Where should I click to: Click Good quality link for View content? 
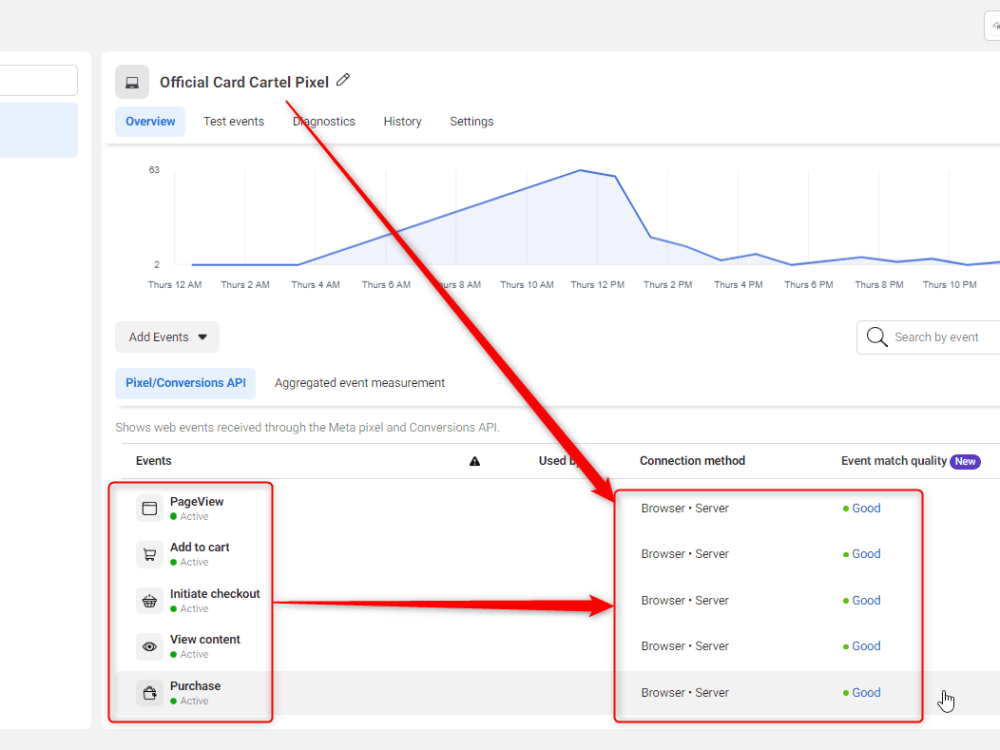point(866,646)
